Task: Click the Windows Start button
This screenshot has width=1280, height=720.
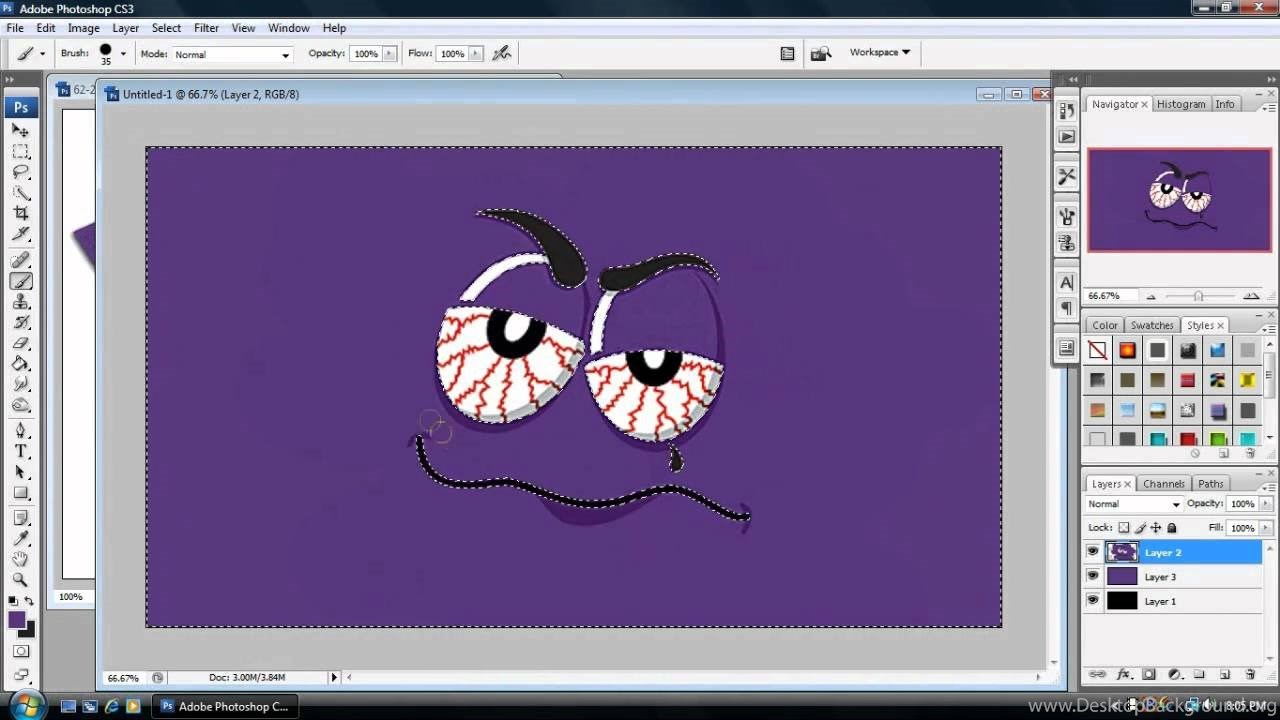Action: tap(26, 705)
